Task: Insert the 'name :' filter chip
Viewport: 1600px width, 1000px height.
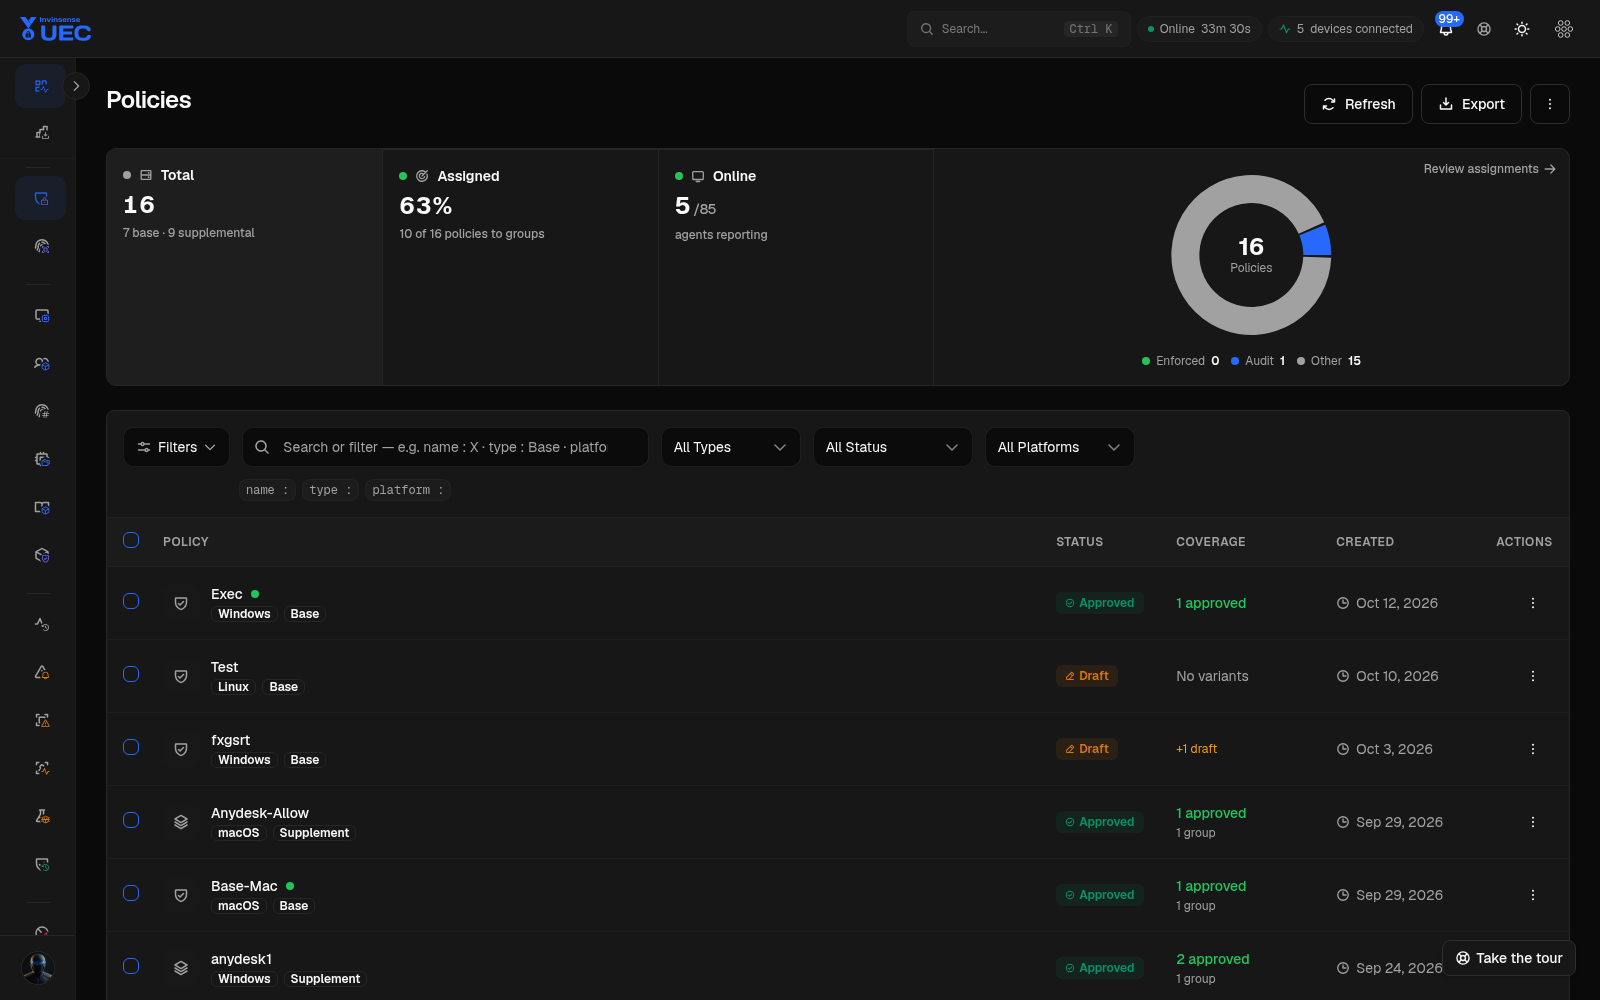Action: 267,490
